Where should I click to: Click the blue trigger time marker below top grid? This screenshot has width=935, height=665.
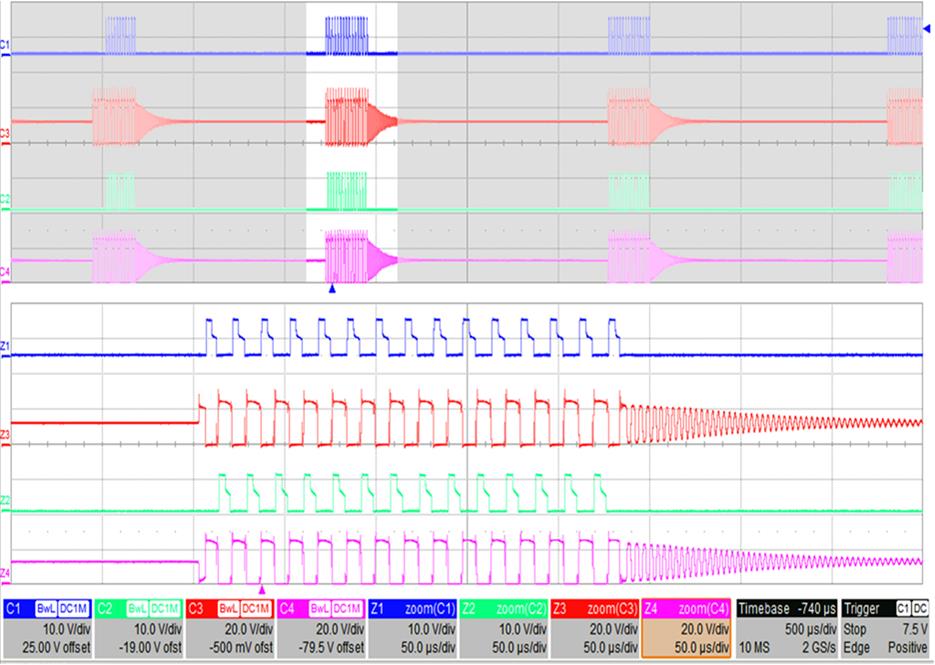click(332, 288)
